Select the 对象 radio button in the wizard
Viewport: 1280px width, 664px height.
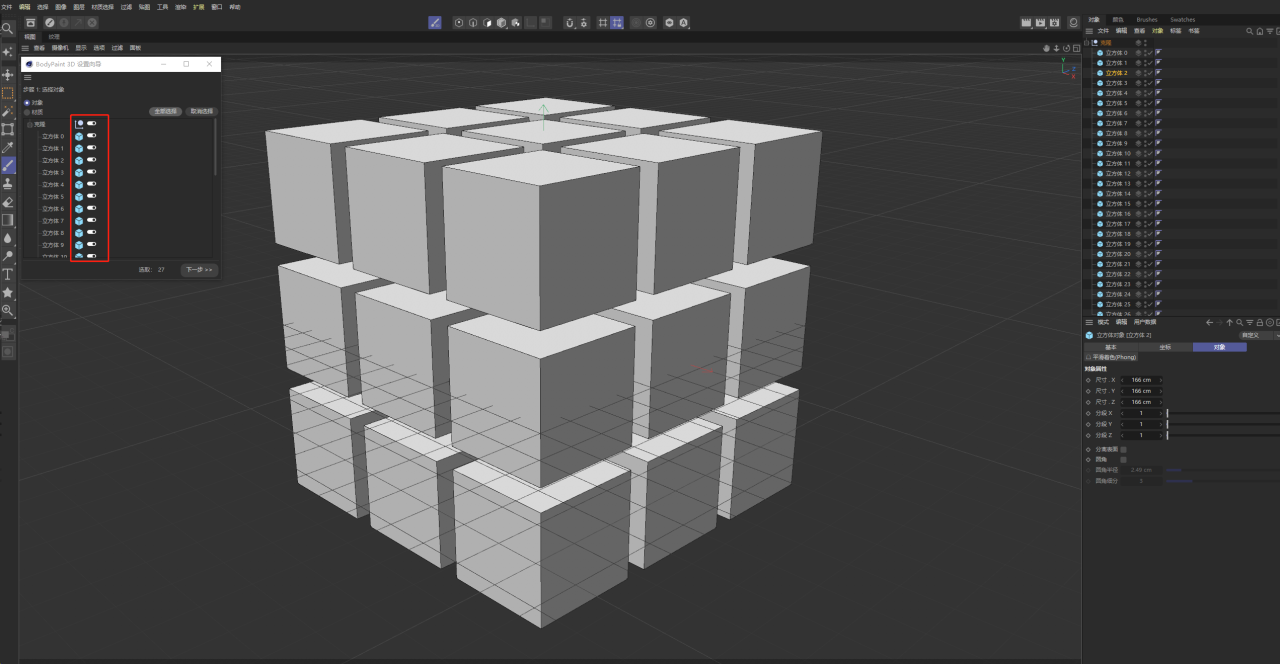coord(25,103)
